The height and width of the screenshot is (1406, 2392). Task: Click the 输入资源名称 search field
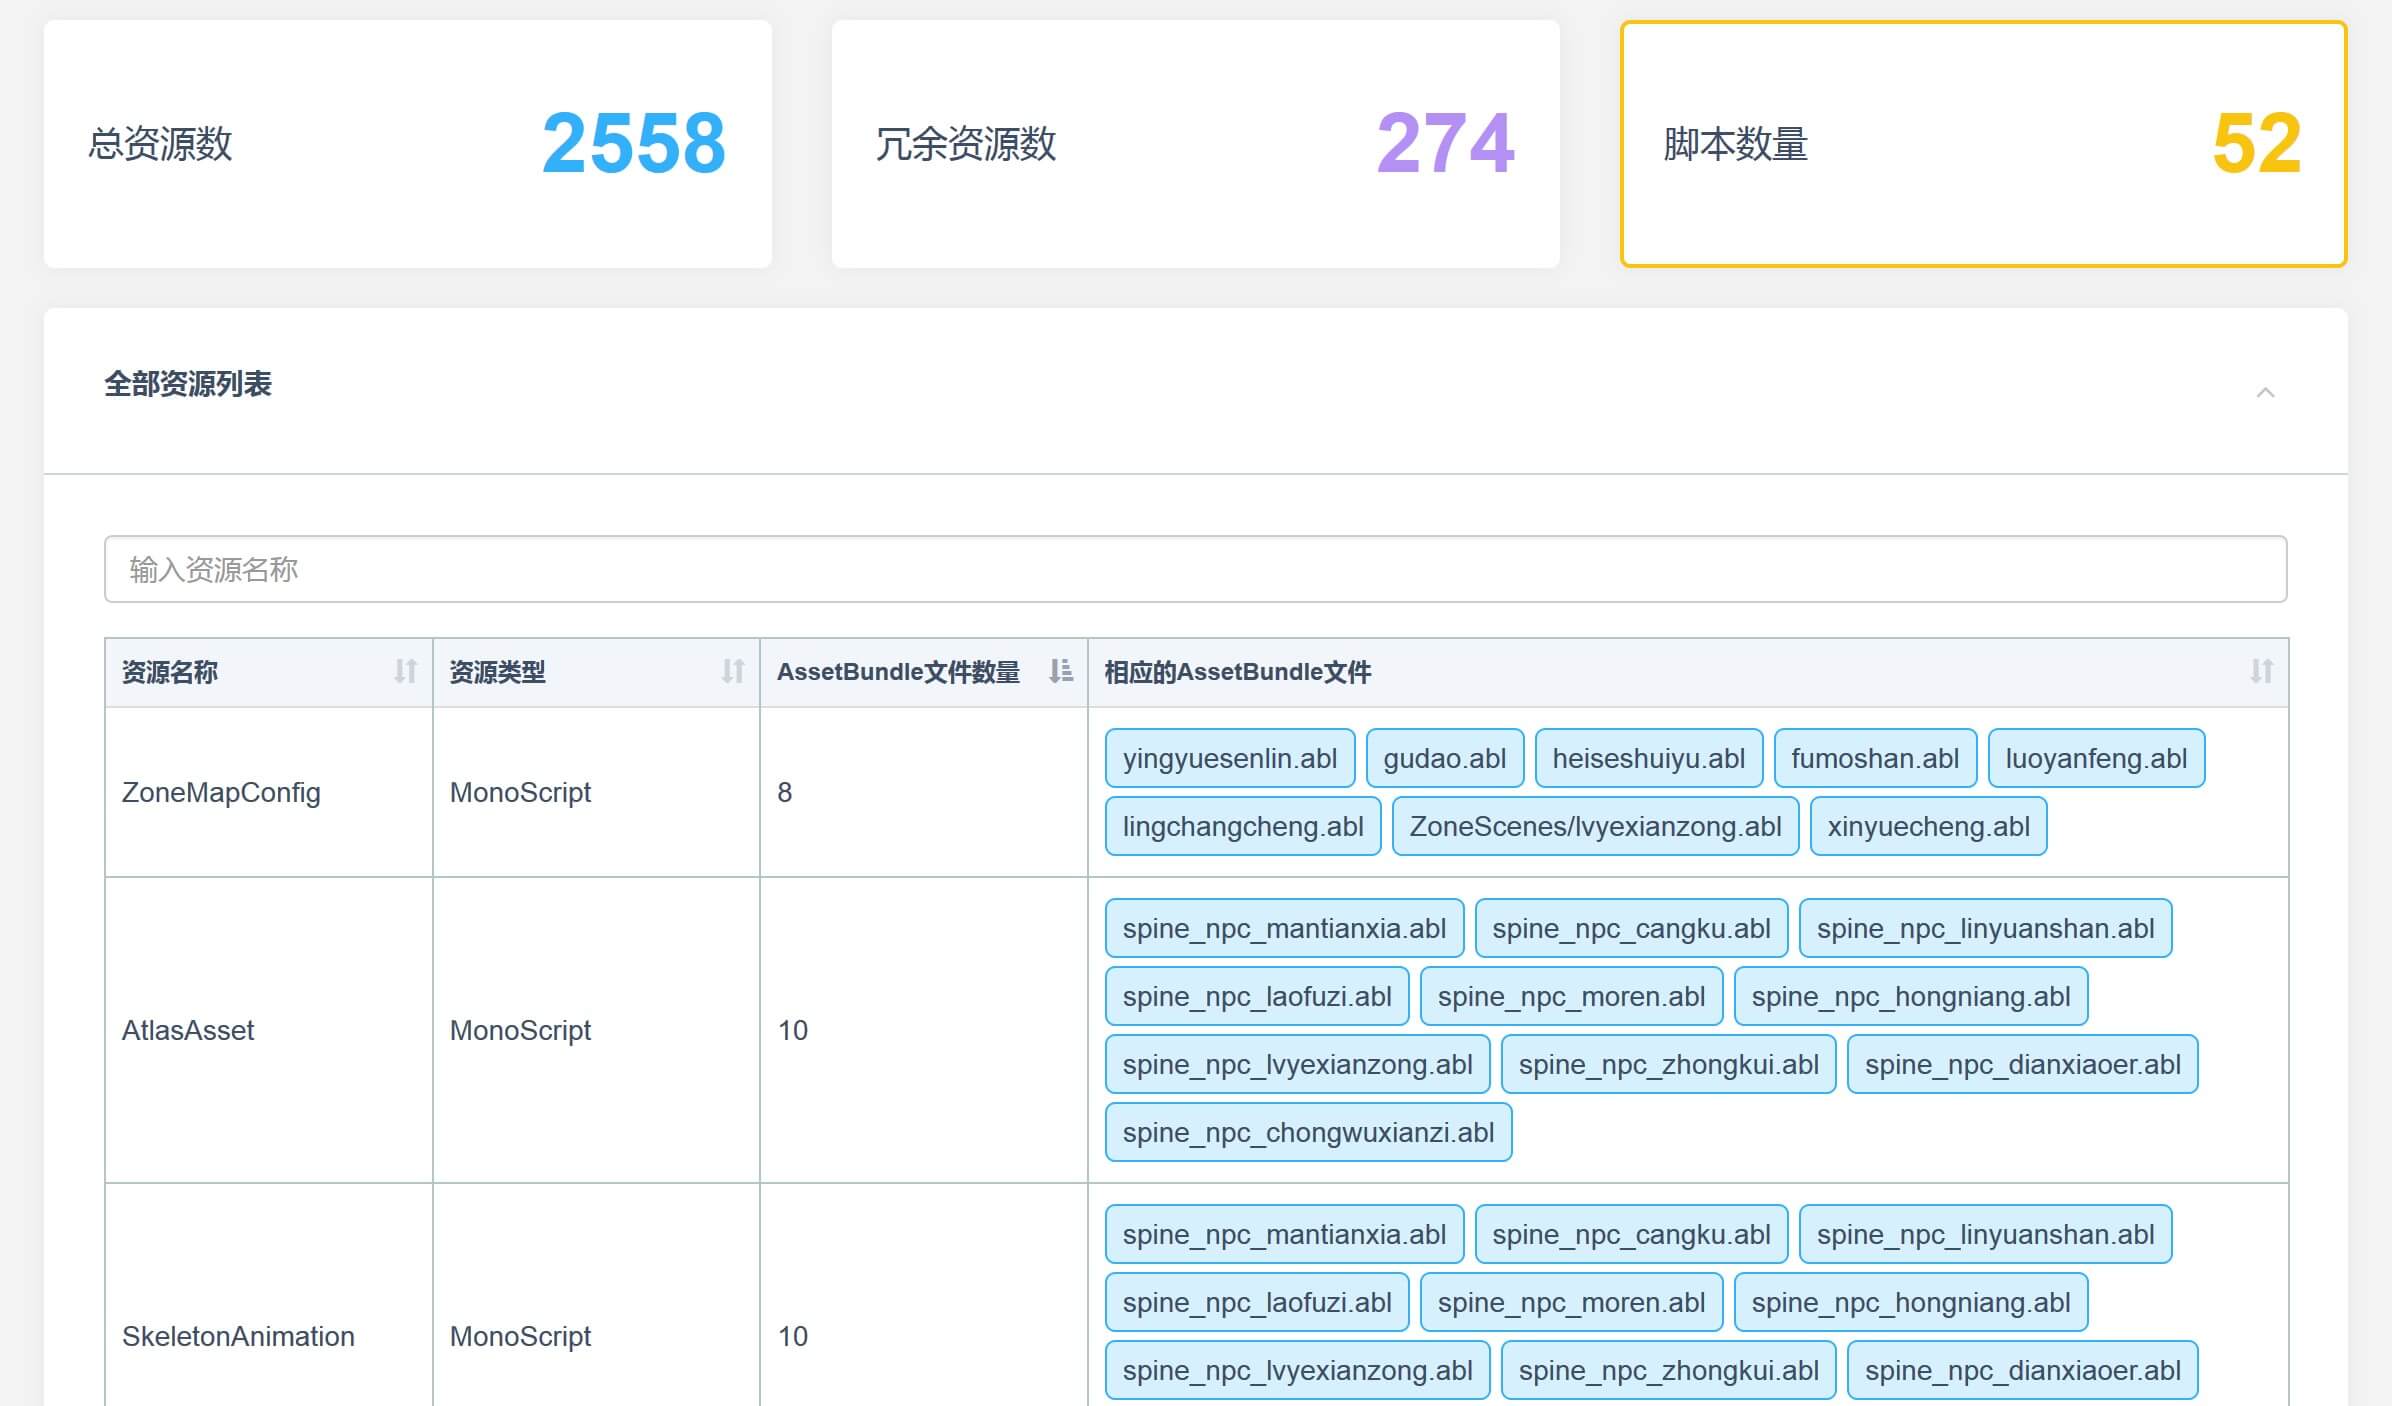1195,569
